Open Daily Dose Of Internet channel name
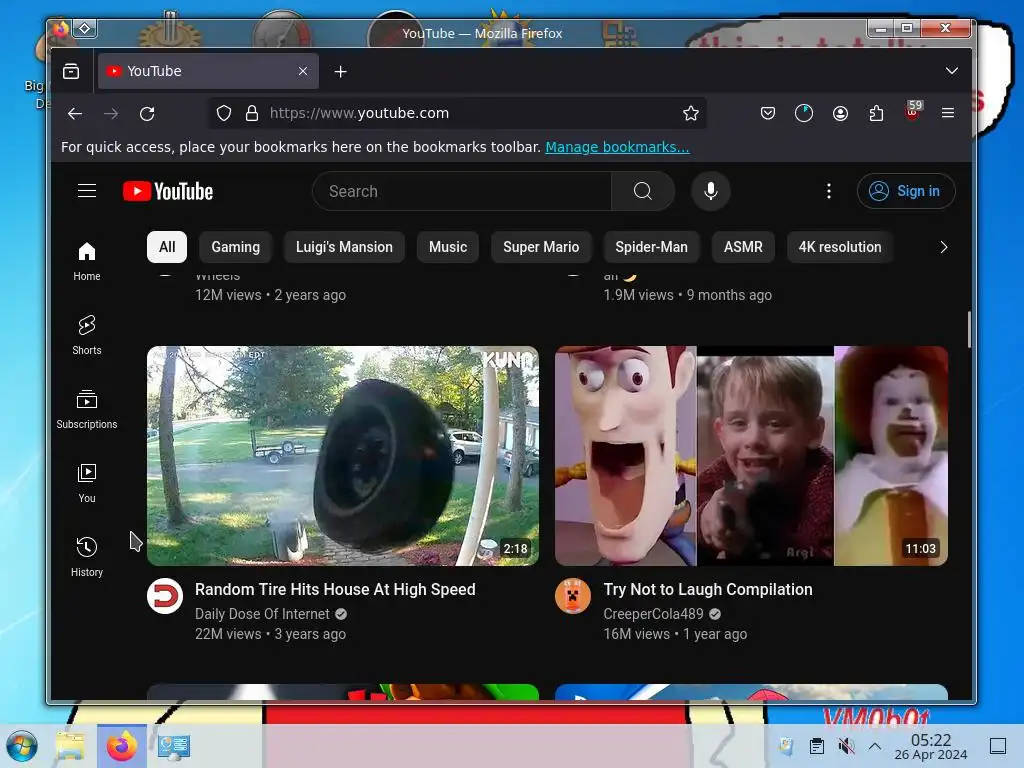Viewport: 1024px width, 768px height. coord(262,614)
